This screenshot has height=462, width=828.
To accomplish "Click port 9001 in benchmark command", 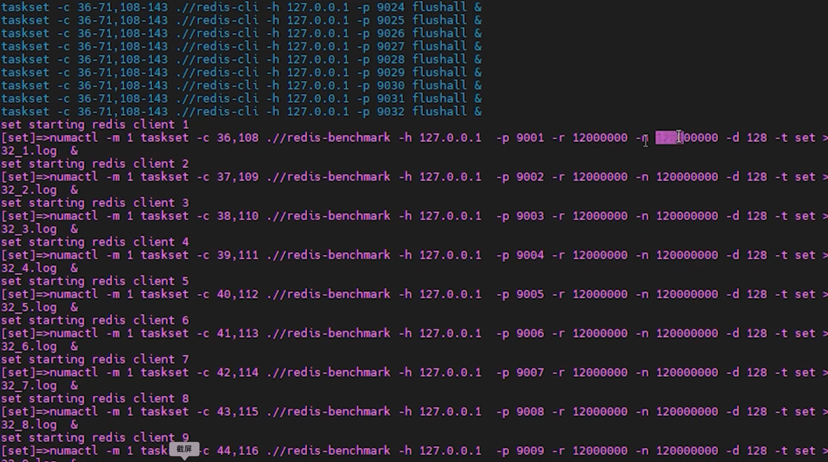I will point(530,138).
